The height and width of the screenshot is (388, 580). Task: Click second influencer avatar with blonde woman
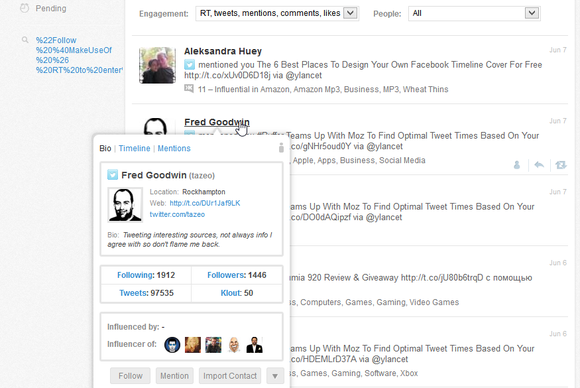point(193,345)
